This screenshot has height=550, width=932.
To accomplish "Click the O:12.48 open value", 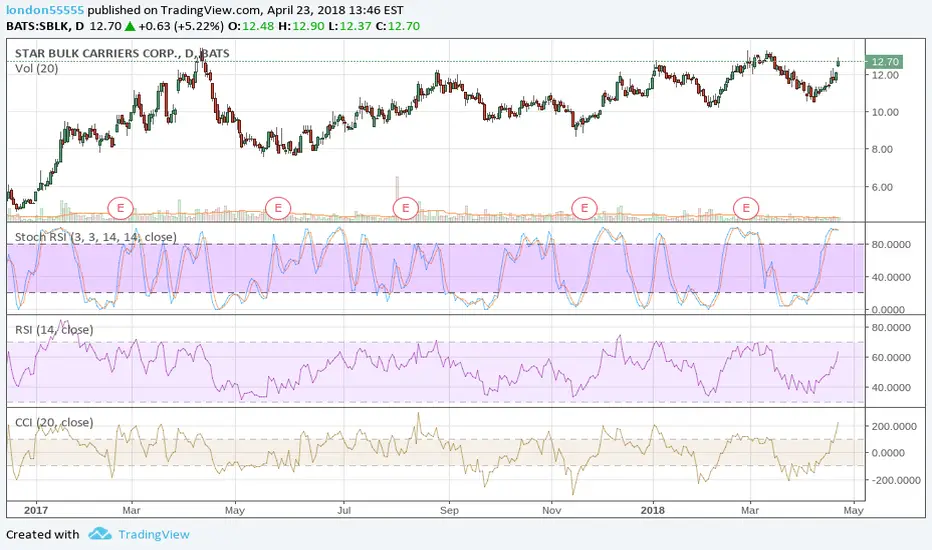I will (x=251, y=26).
